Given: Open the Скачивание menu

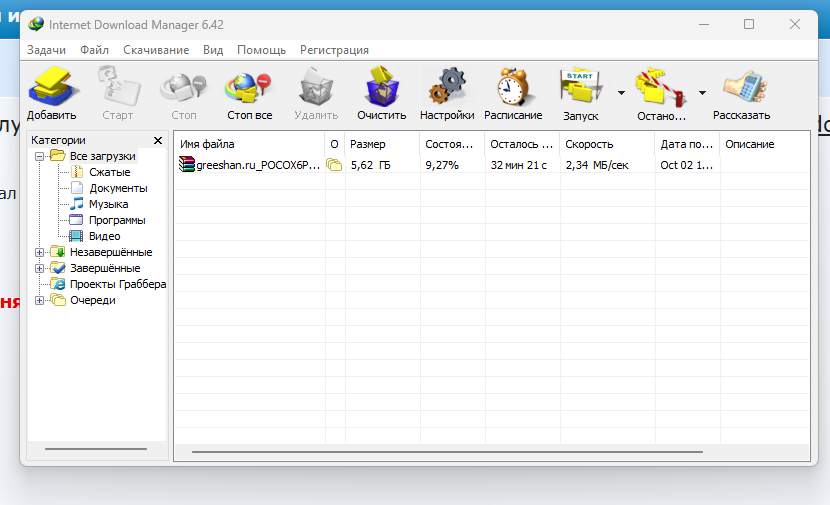Looking at the screenshot, I should pos(156,50).
